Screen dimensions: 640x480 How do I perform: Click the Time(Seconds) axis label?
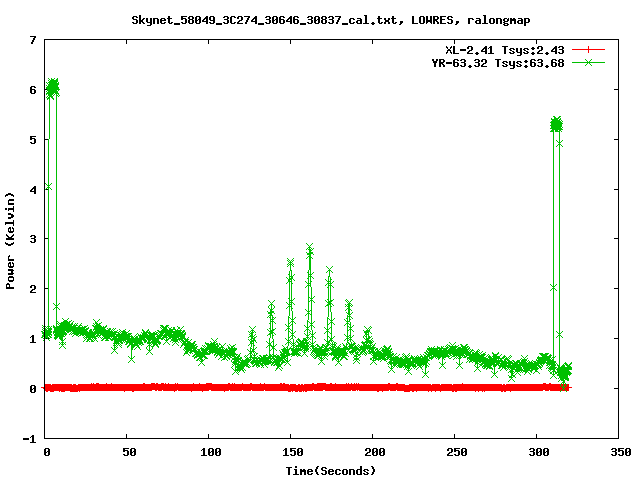tap(331, 471)
